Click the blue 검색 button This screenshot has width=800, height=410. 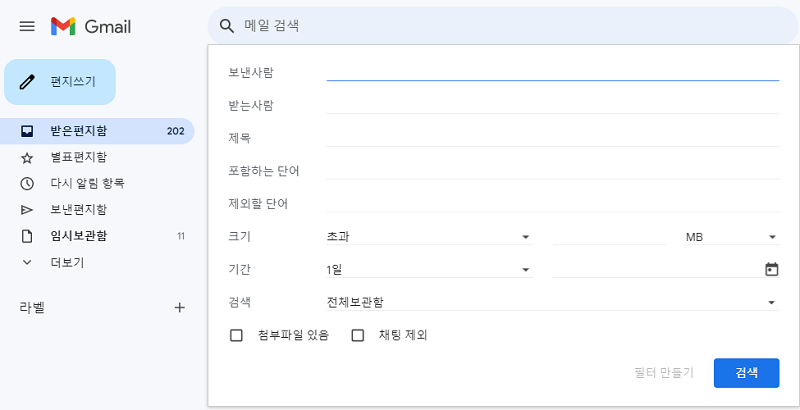pyautogui.click(x=746, y=372)
